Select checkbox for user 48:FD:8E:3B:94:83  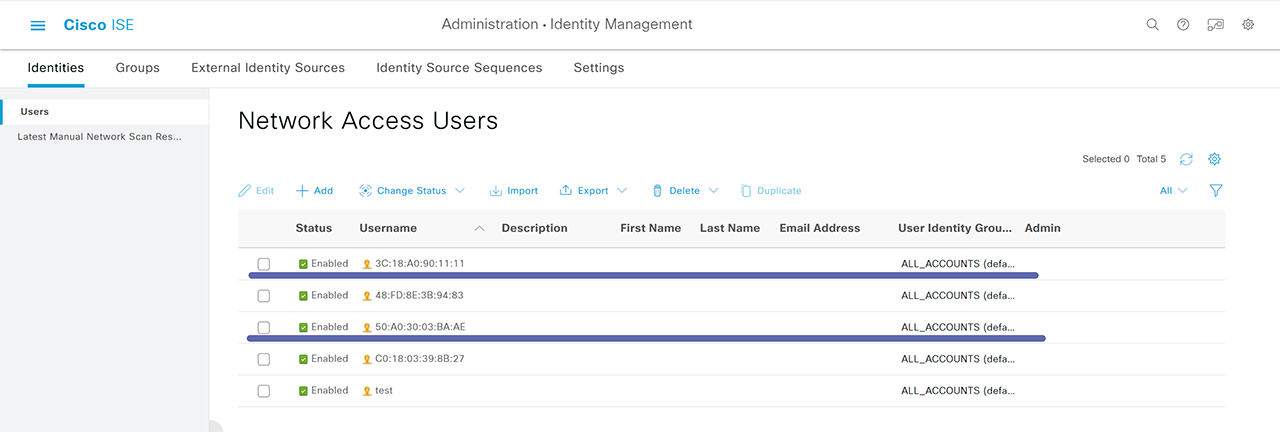point(264,296)
